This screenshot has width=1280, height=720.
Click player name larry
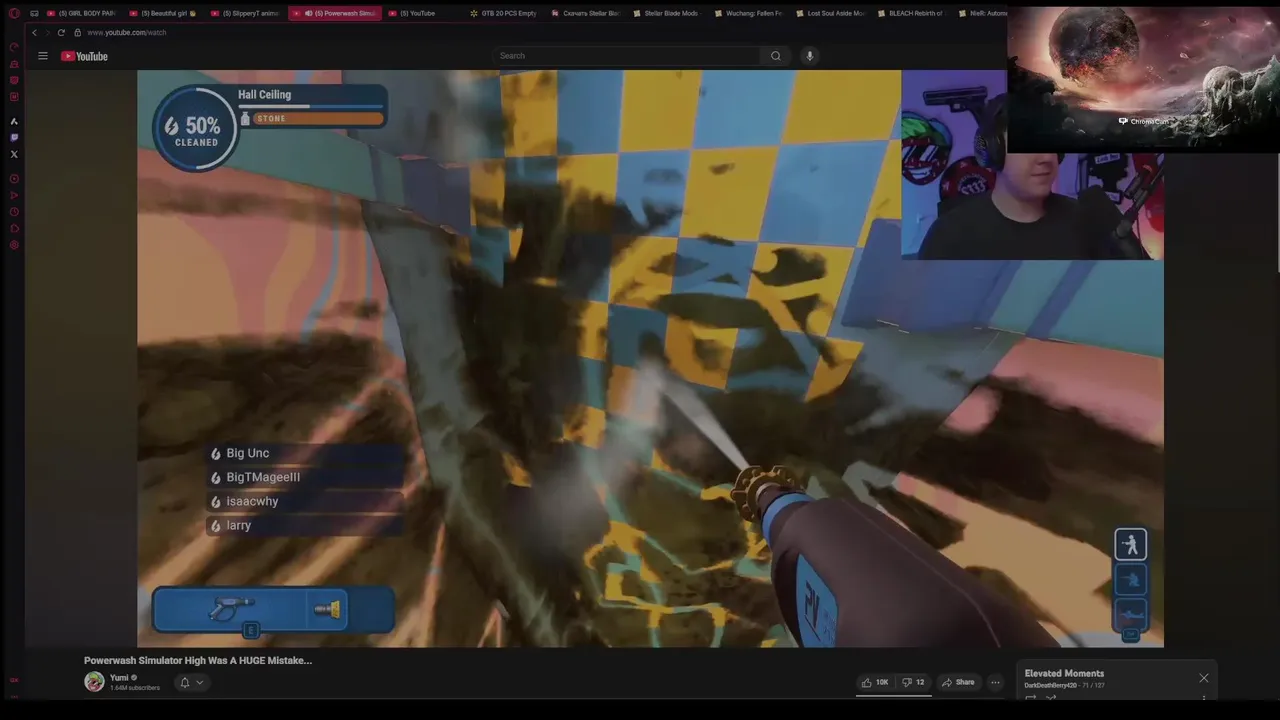click(x=238, y=525)
